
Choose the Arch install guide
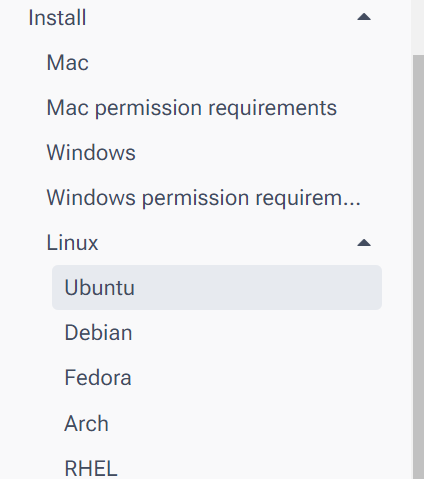[86, 423]
